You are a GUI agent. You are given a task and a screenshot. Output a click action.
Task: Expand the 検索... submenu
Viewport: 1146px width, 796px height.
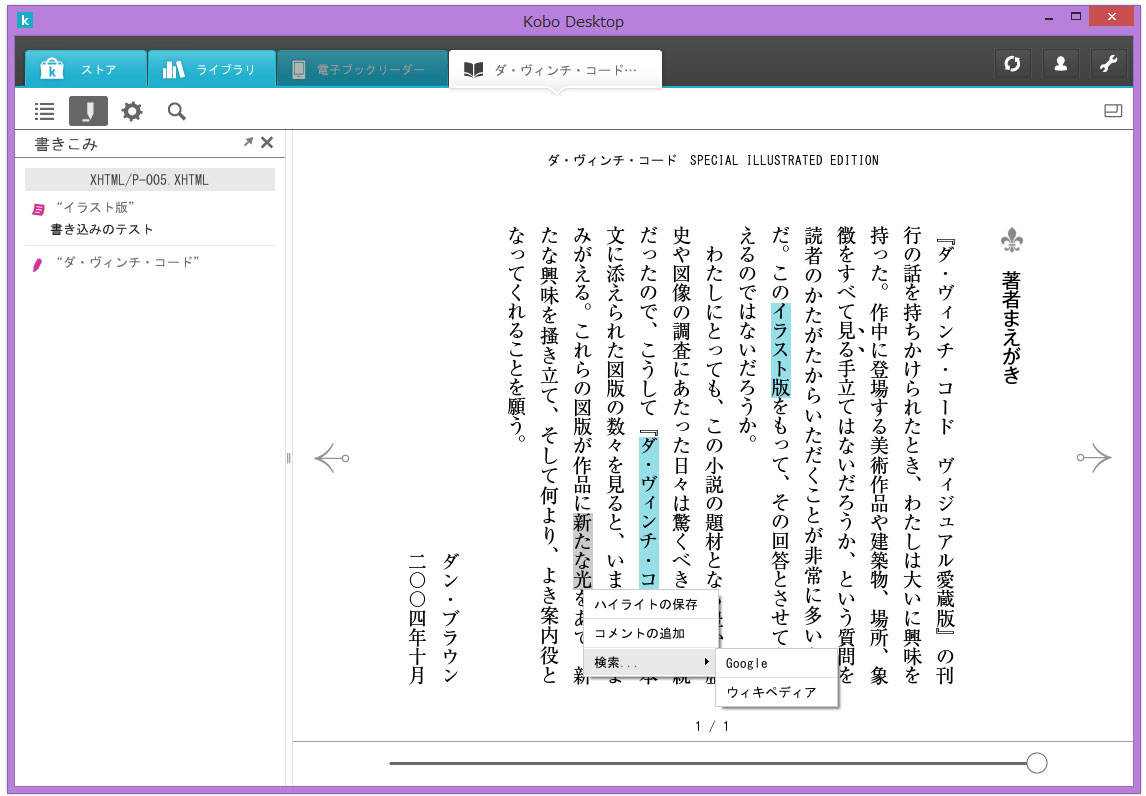click(650, 662)
